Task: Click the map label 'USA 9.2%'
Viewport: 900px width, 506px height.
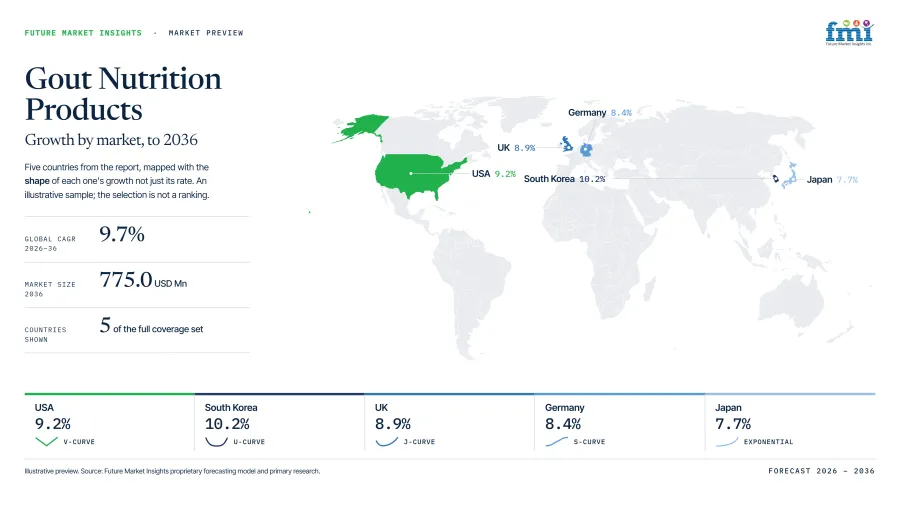Action: (x=494, y=173)
